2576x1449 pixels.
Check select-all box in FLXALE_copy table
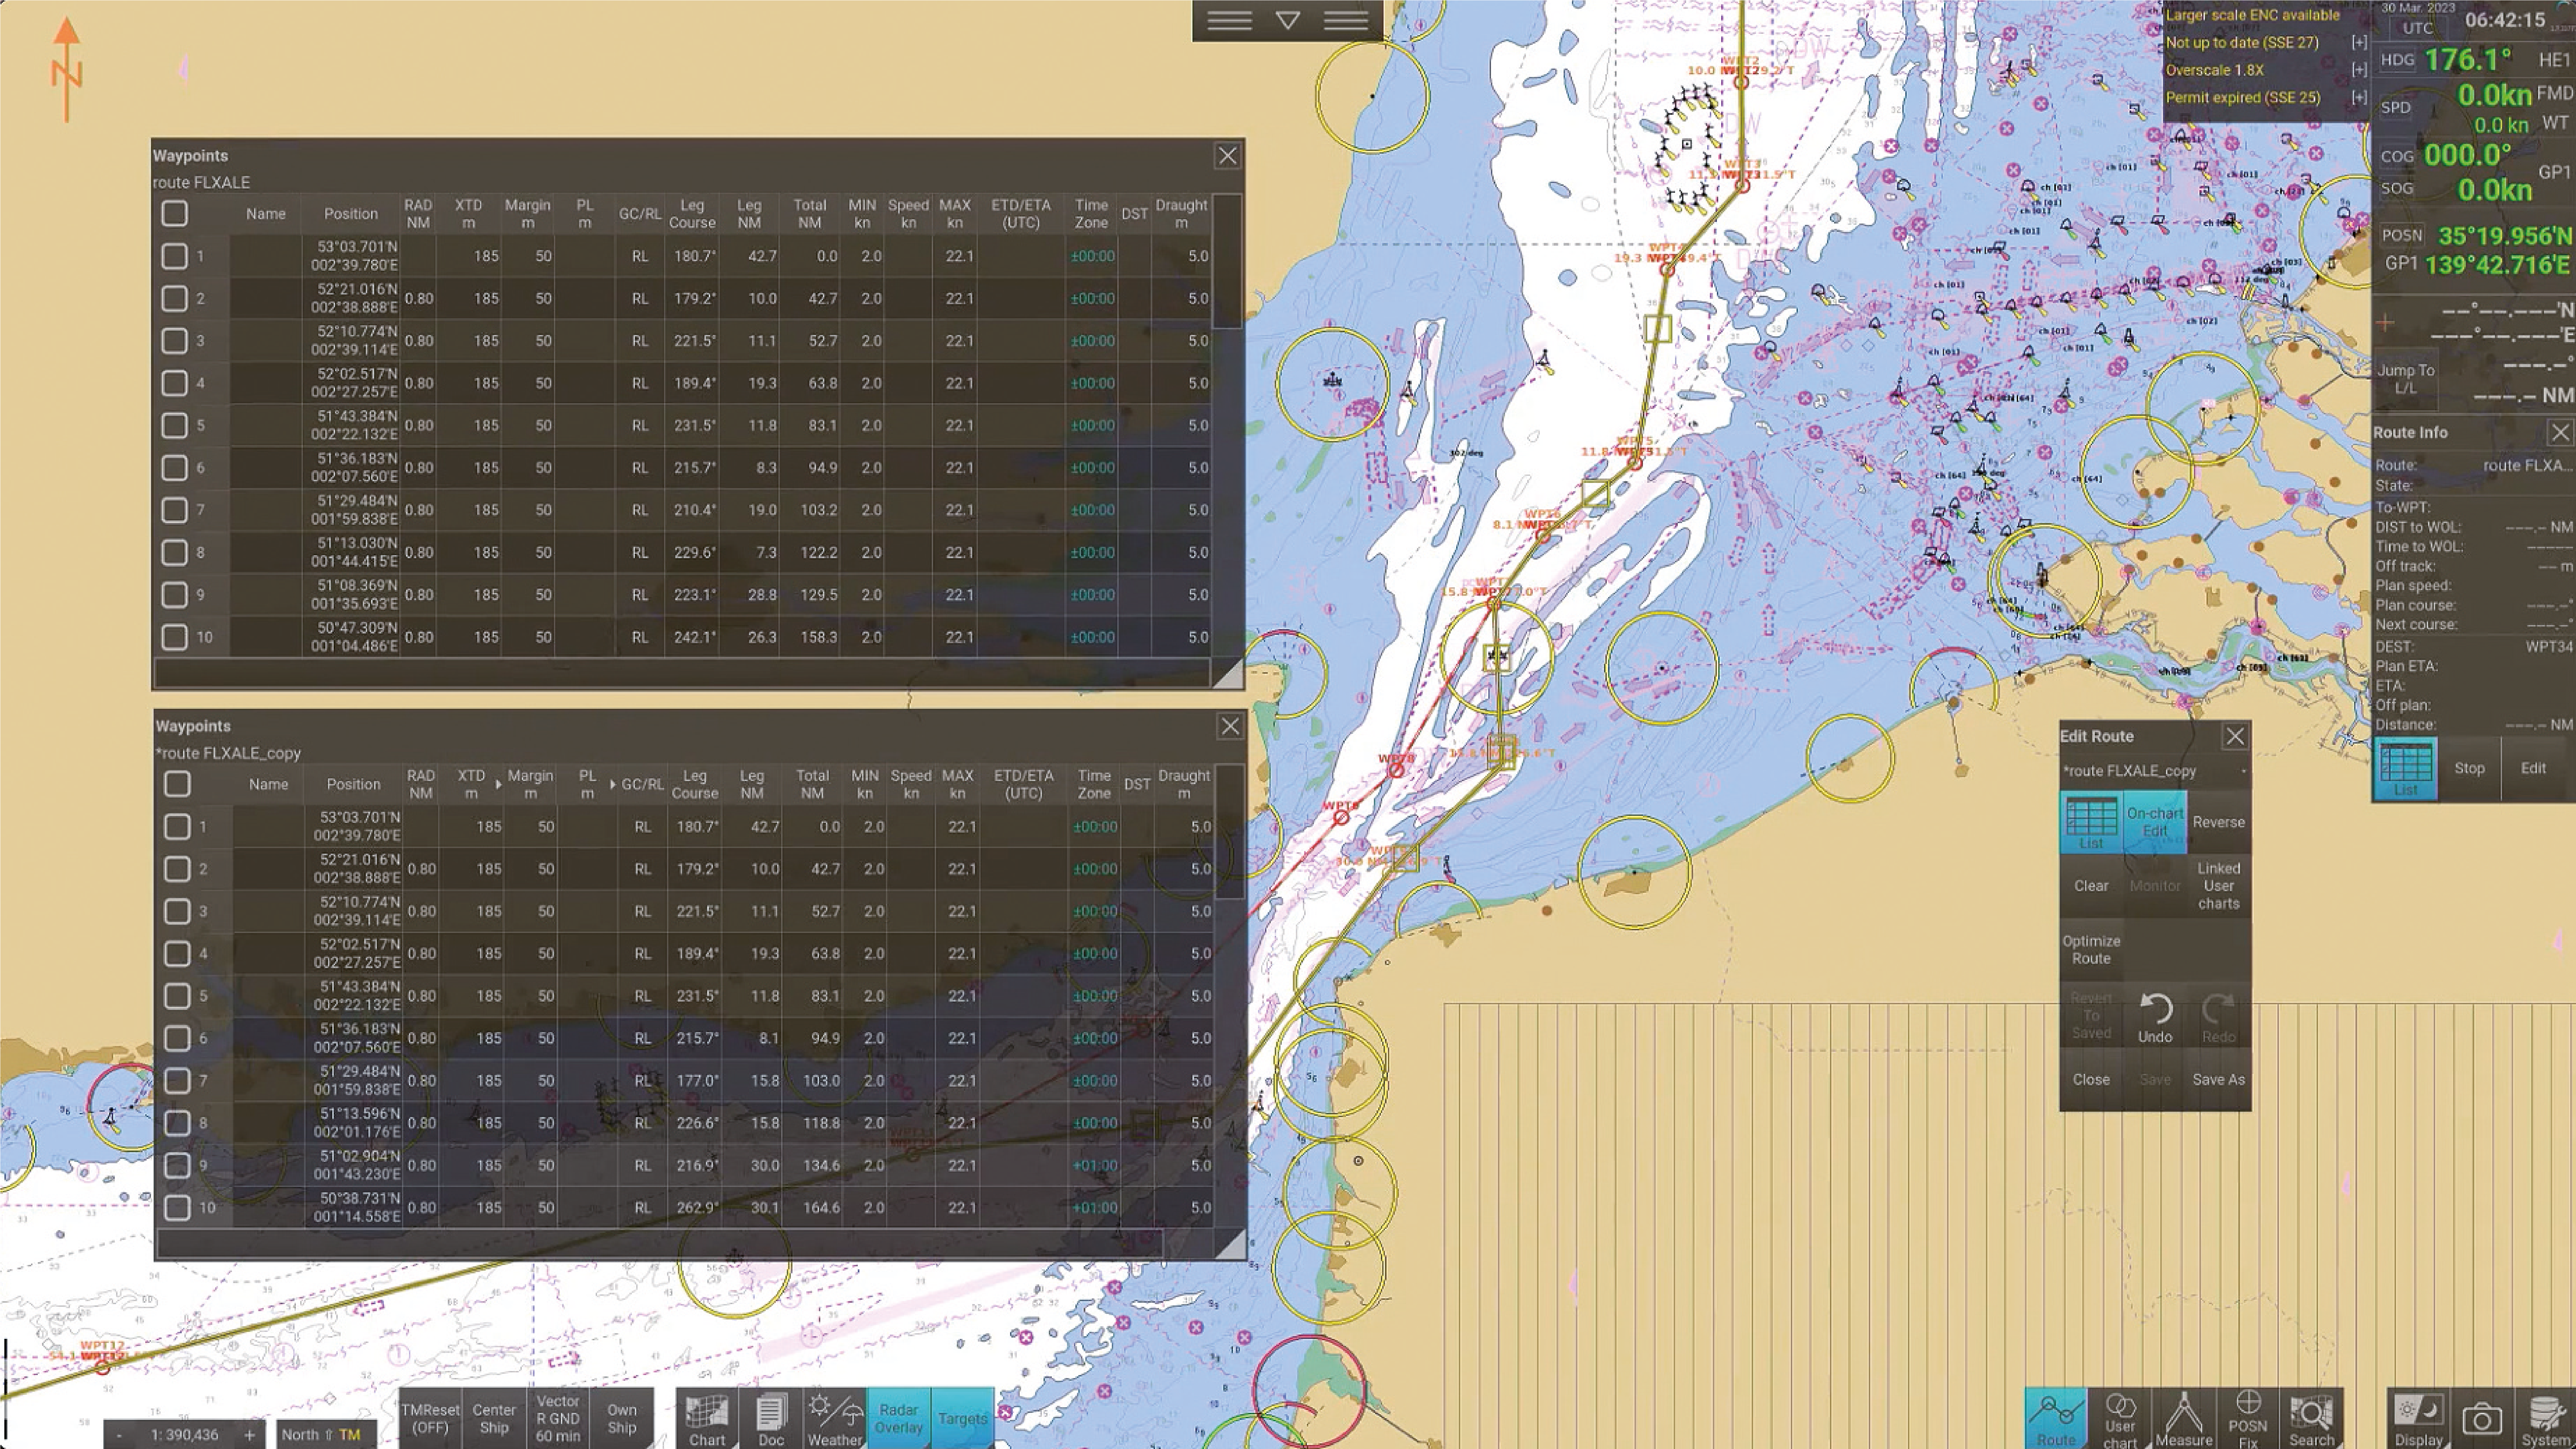177,784
